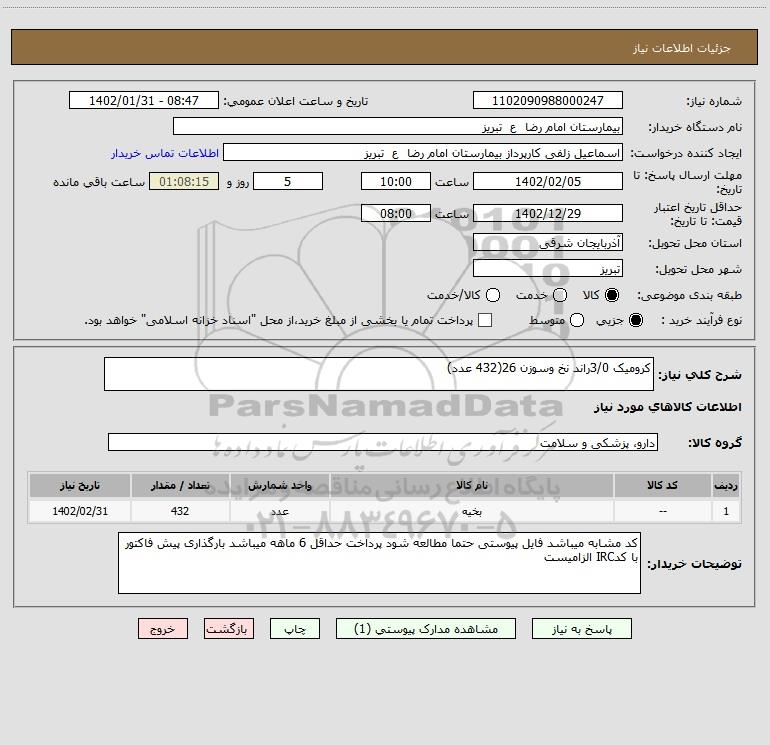Image resolution: width=770 pixels, height=745 pixels.
Task: Click the buyer name field بیمارستان امام رضا
Action: click(398, 127)
